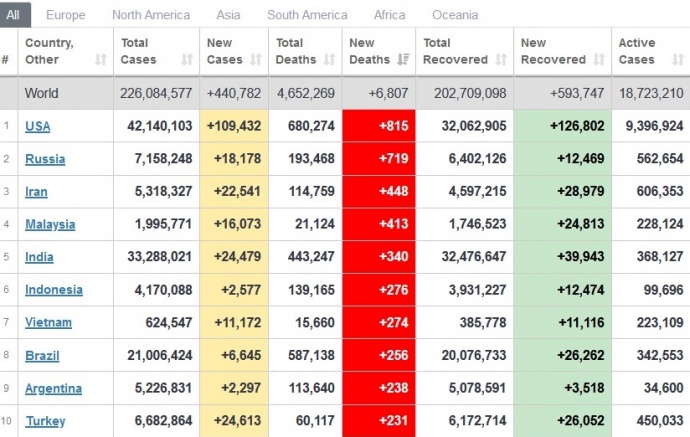
Task: Open the USA country link
Action: 38,126
